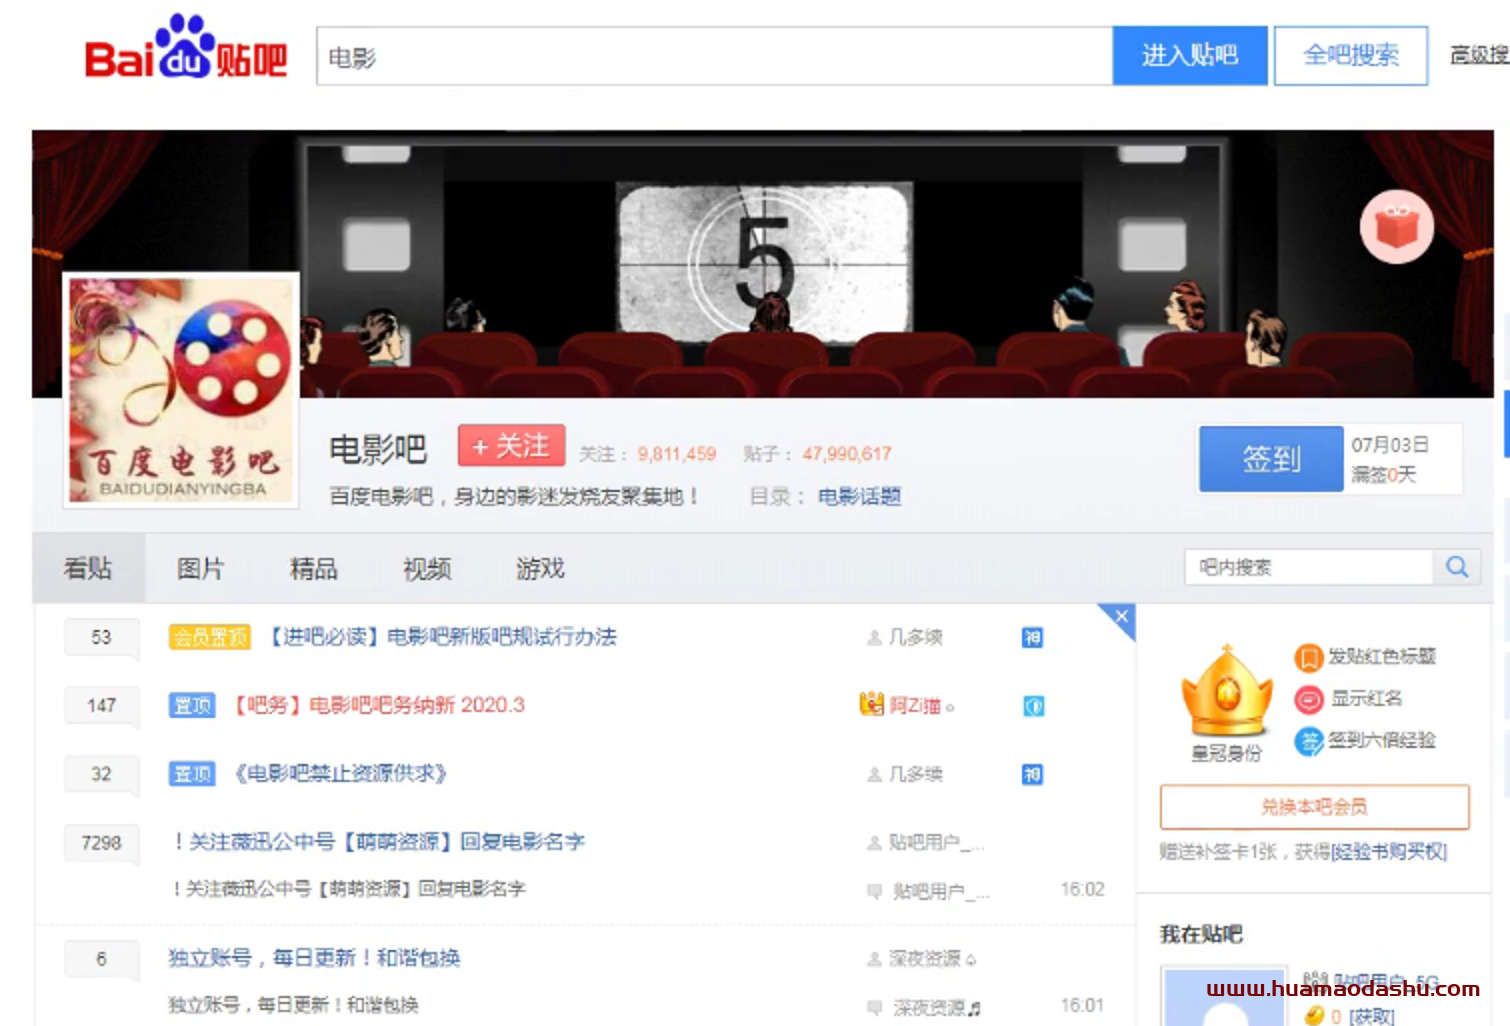The width and height of the screenshot is (1510, 1026).
Task: Click the Baidu Tieba logo
Action: click(186, 48)
